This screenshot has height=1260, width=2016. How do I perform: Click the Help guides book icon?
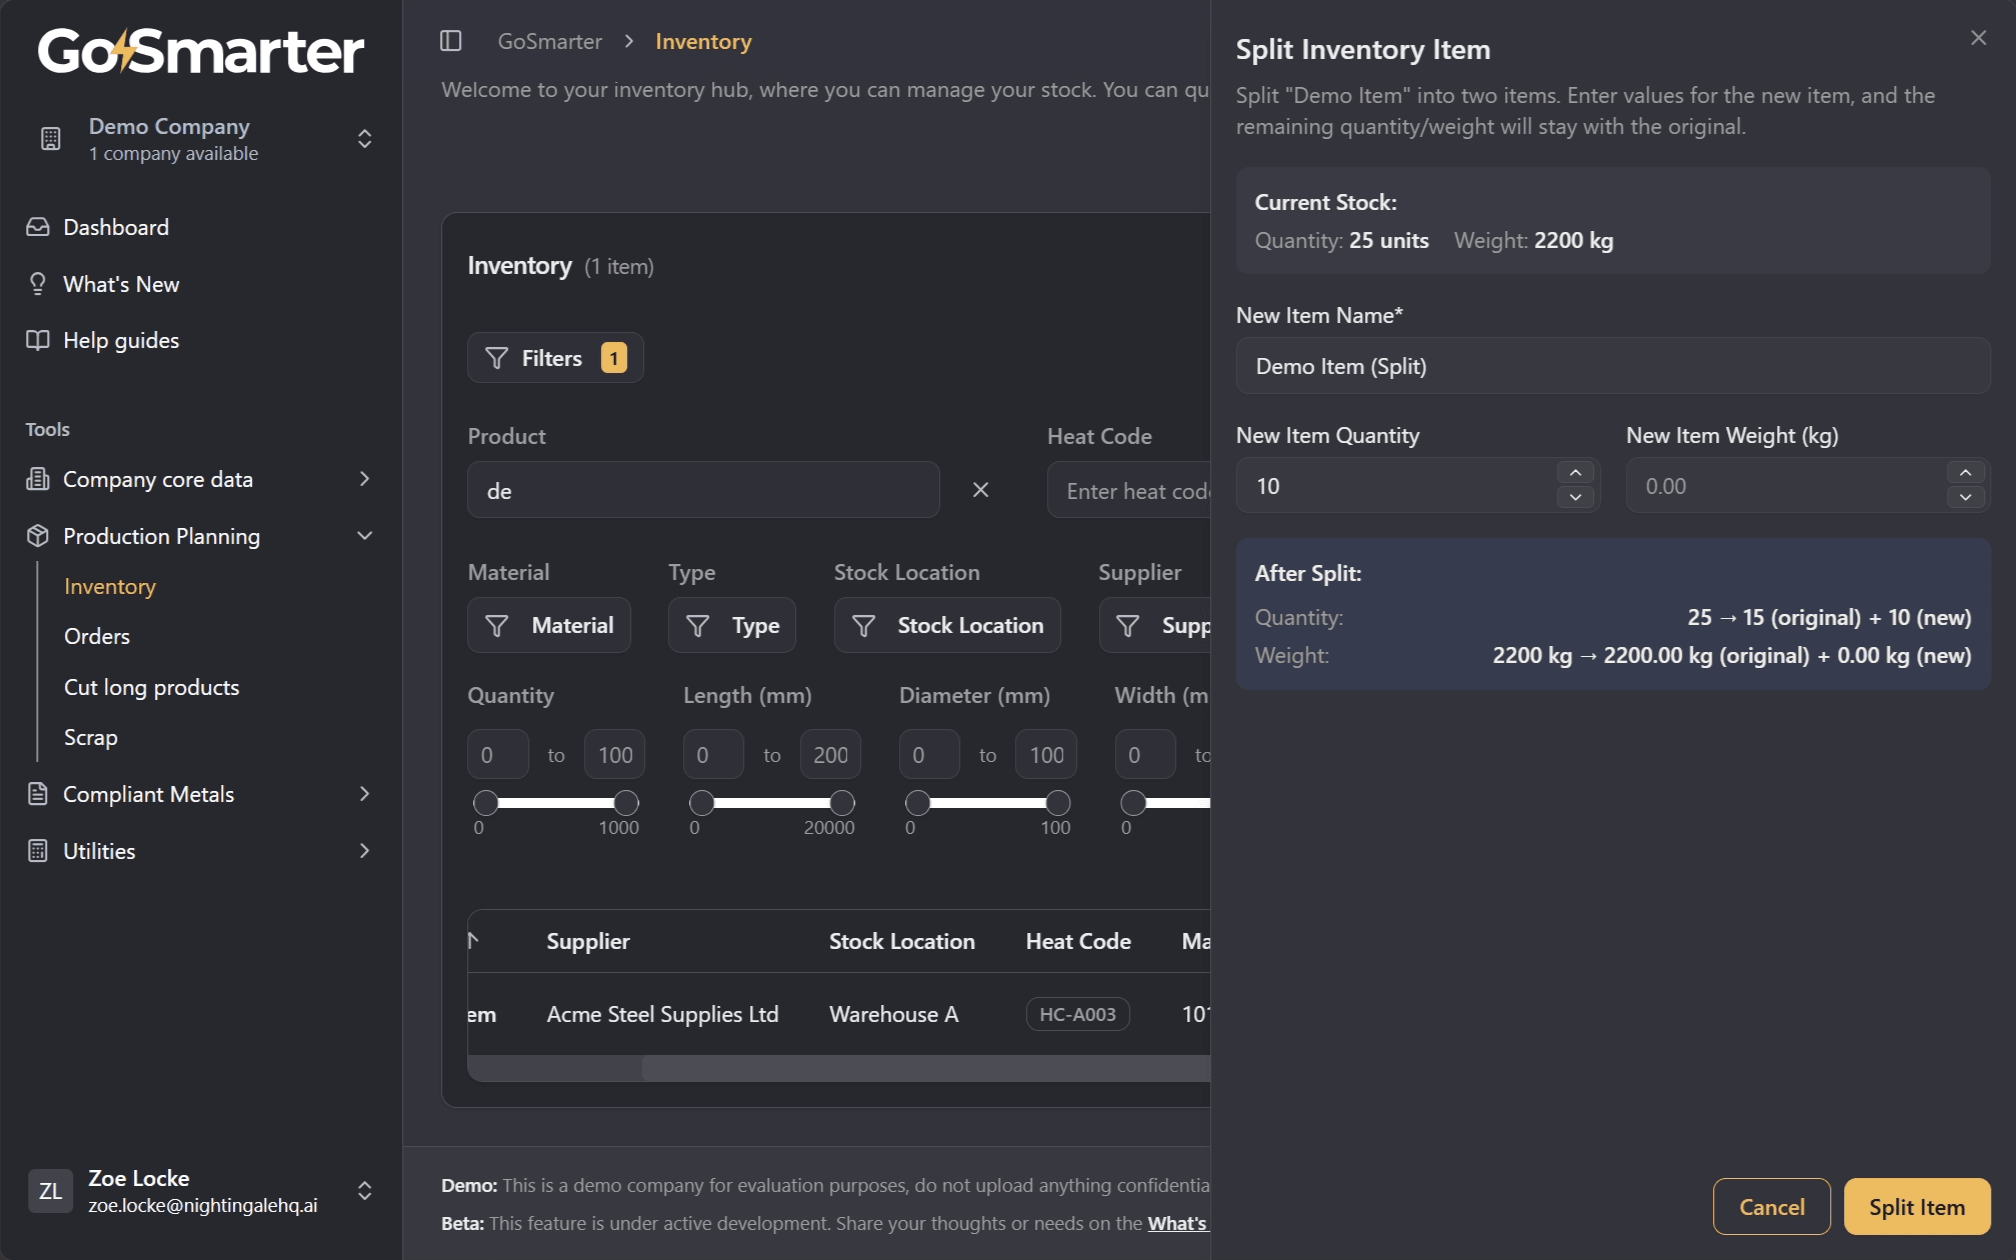pos(38,340)
